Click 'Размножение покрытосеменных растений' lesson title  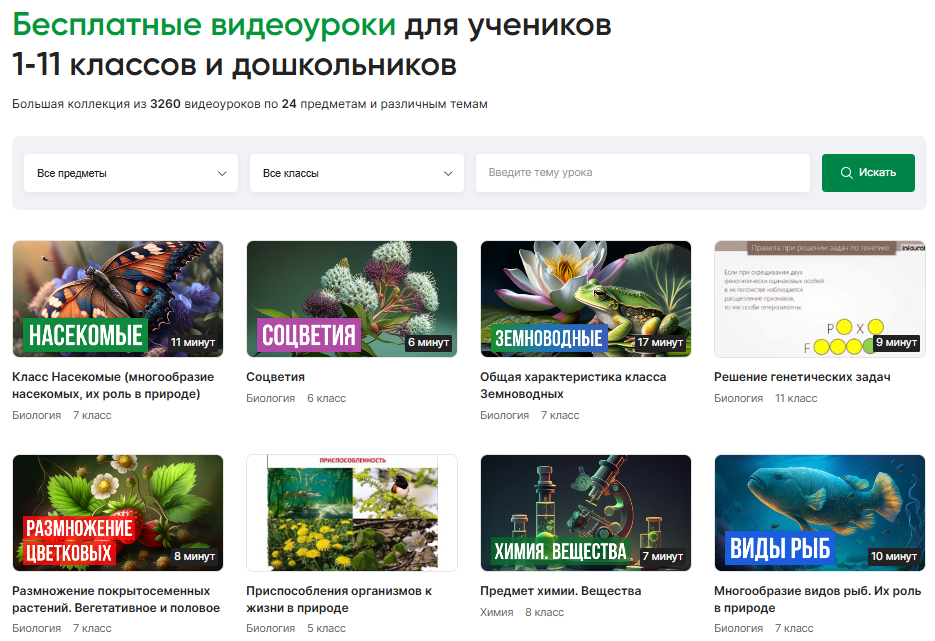pyautogui.click(x=115, y=599)
